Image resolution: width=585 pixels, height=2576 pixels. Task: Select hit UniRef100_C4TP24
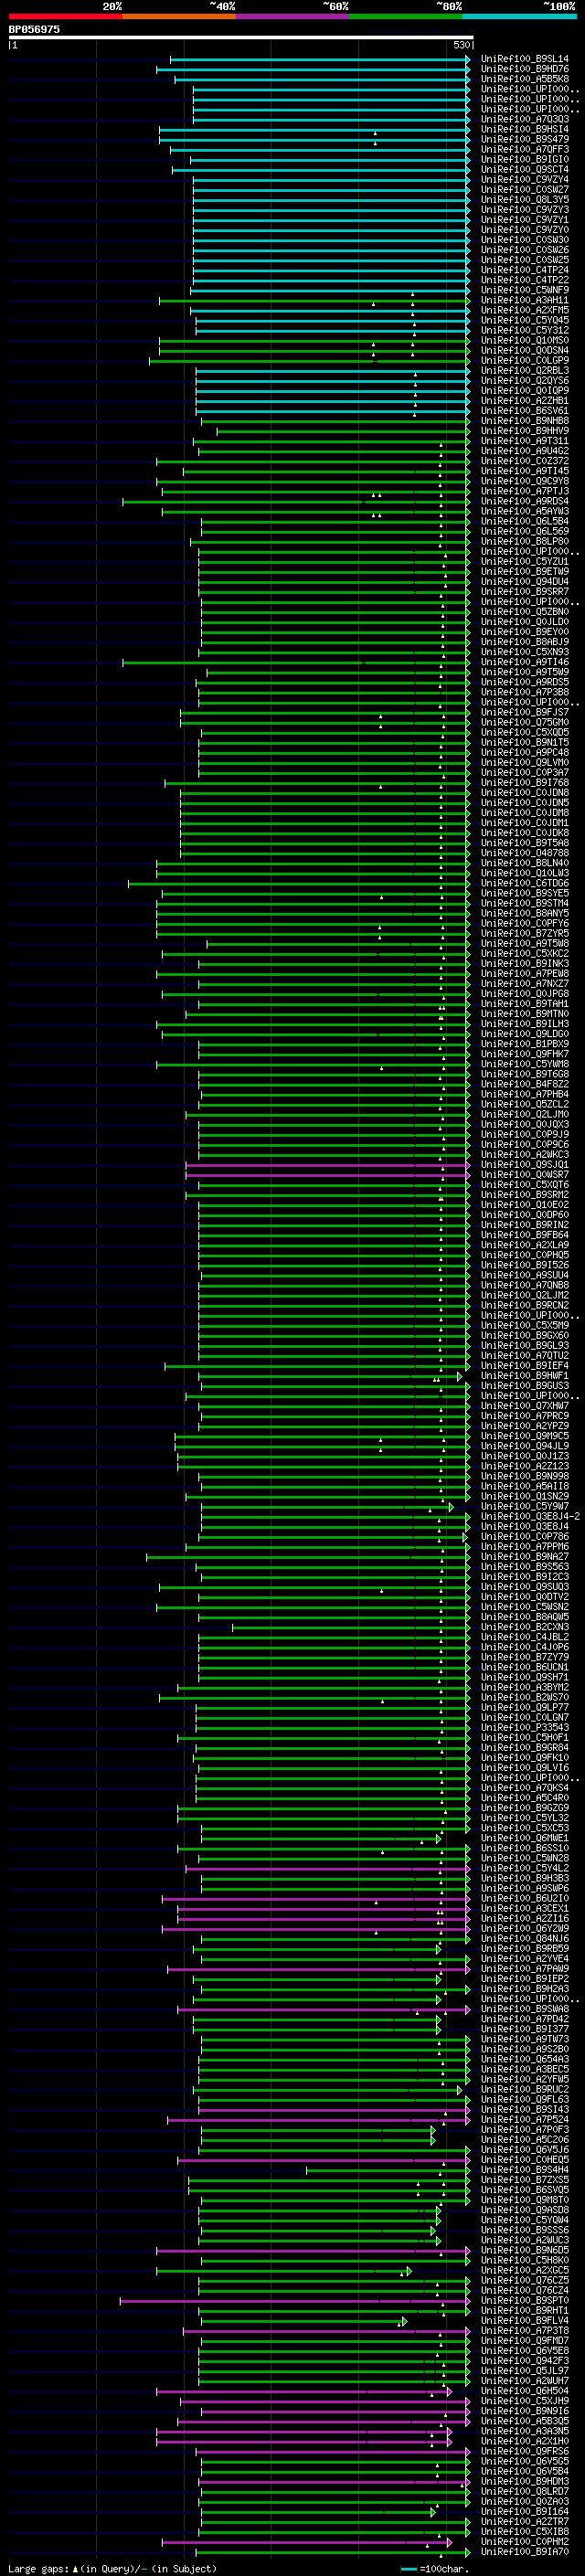coord(525,270)
